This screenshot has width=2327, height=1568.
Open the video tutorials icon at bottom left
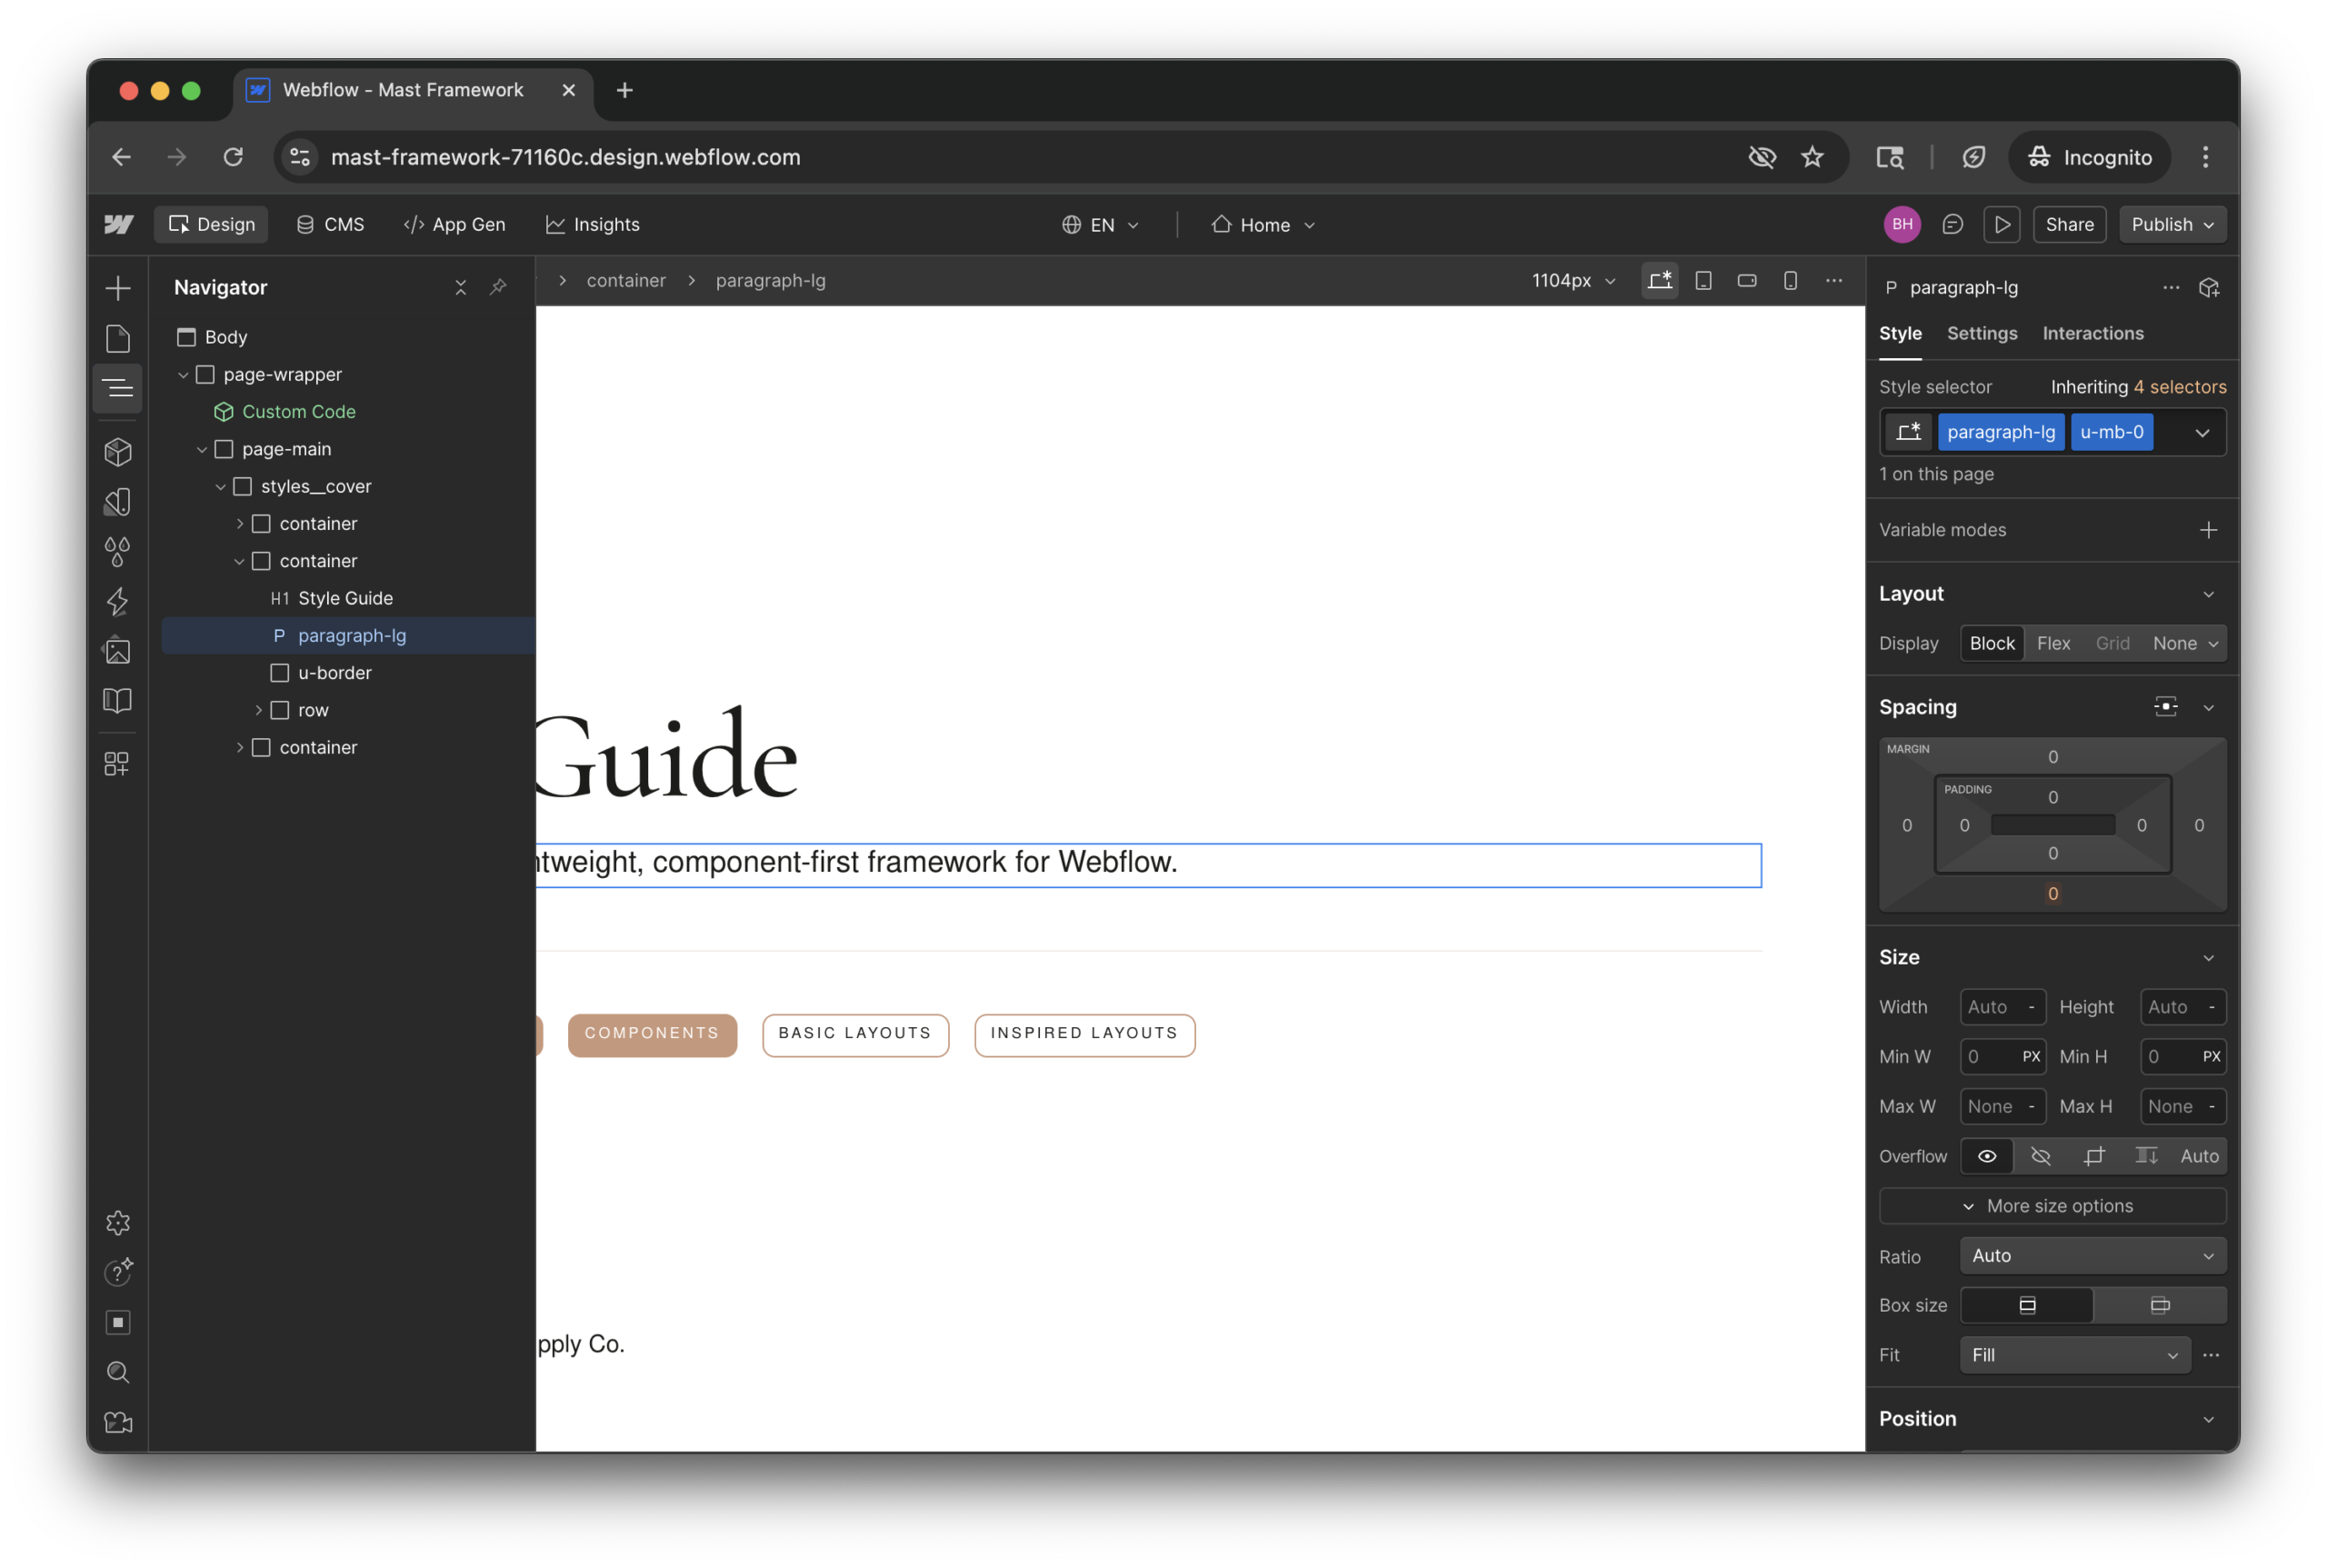click(x=117, y=1423)
